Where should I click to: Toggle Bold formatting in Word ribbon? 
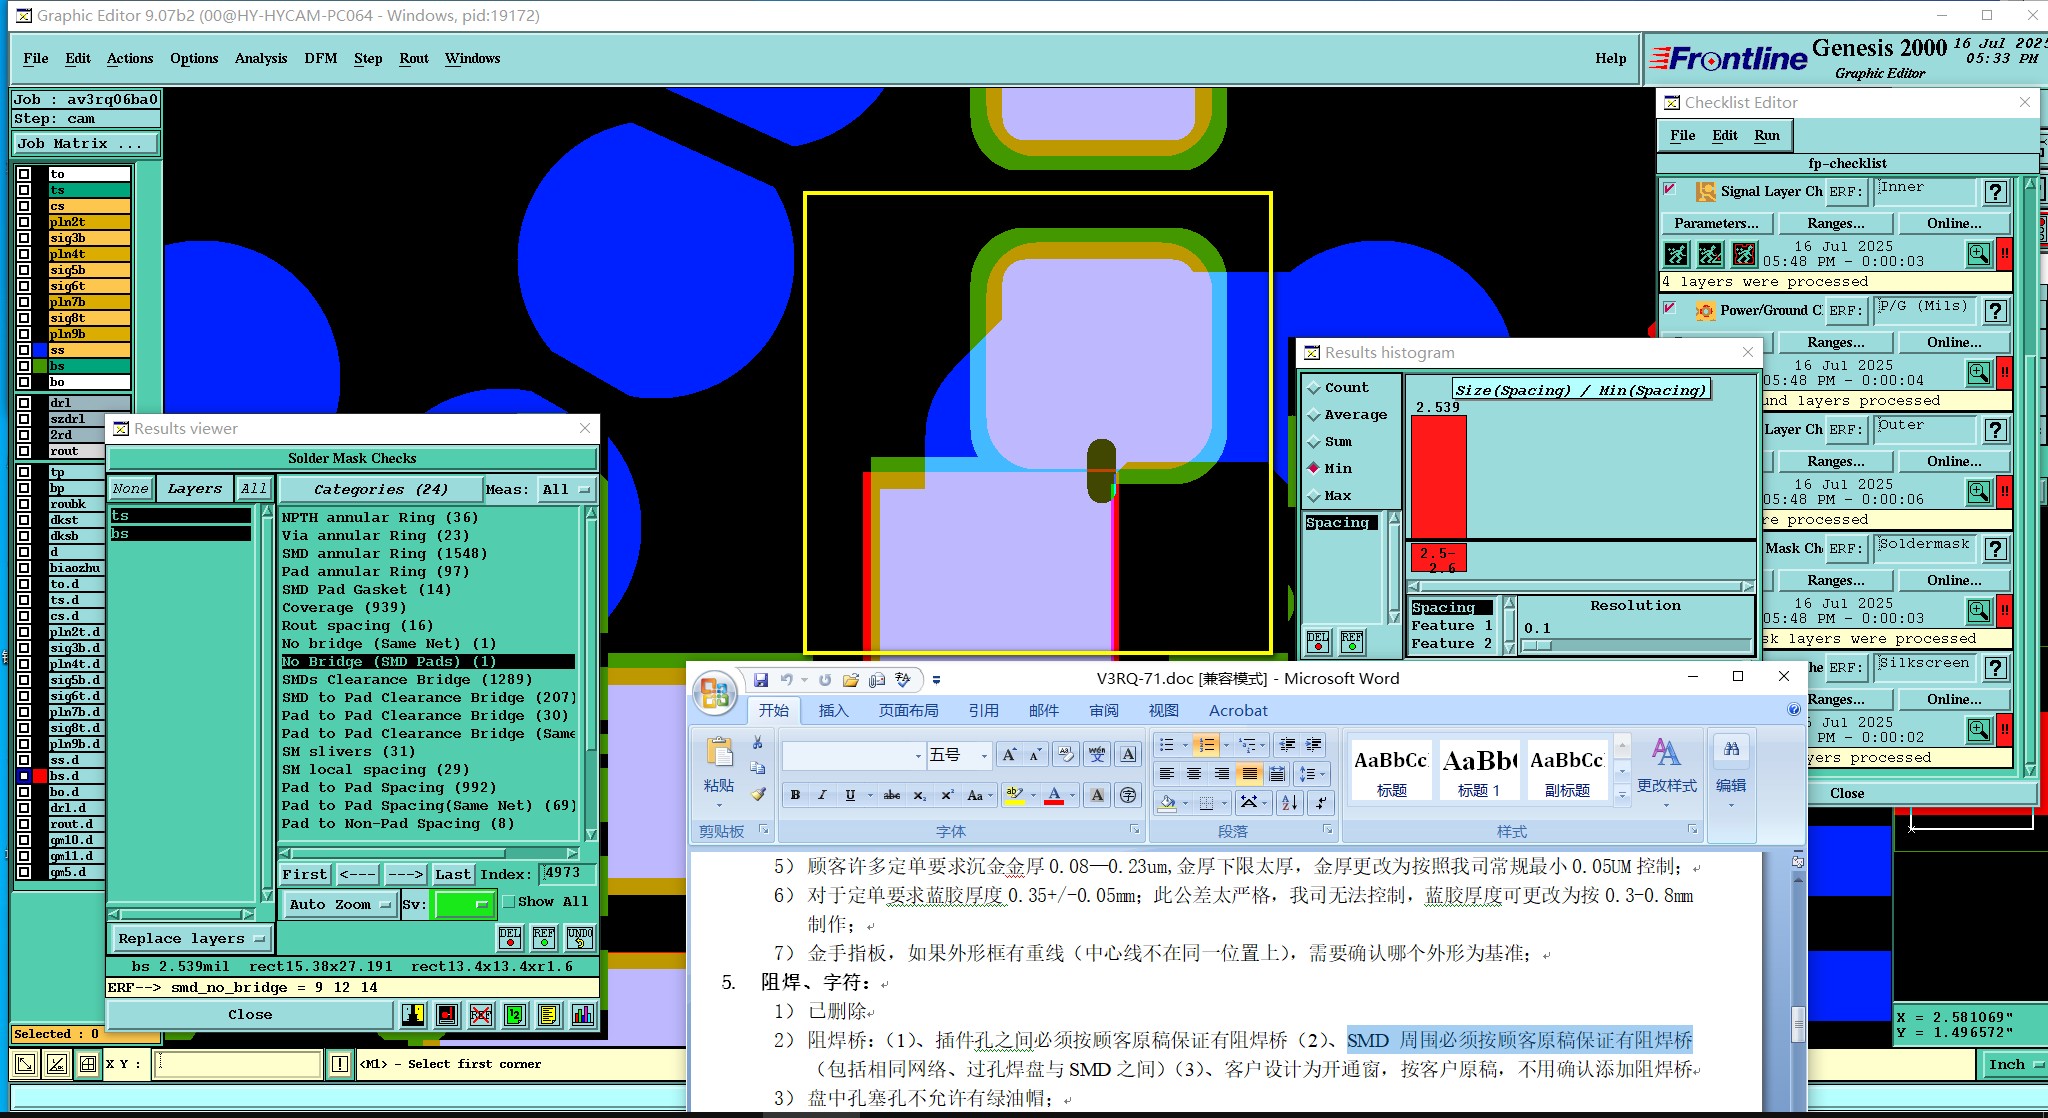click(x=795, y=795)
